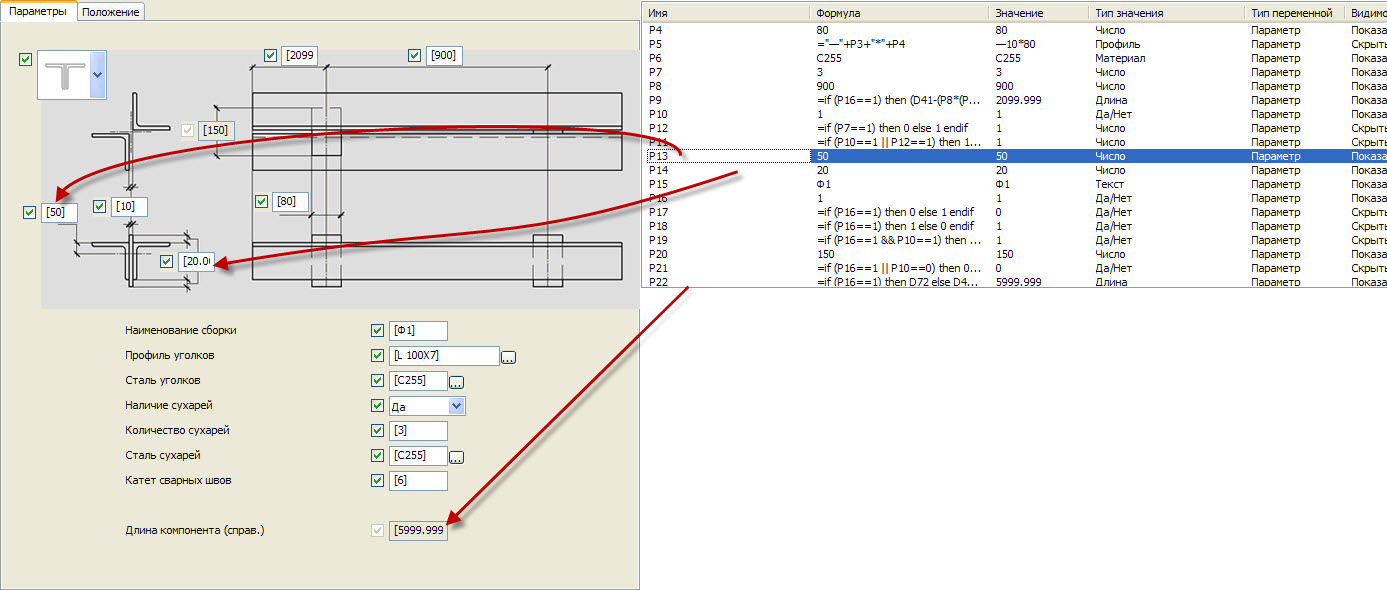The width and height of the screenshot is (1387, 590).
Task: Toggle checkbox for Наименование сборки
Action: point(377,331)
